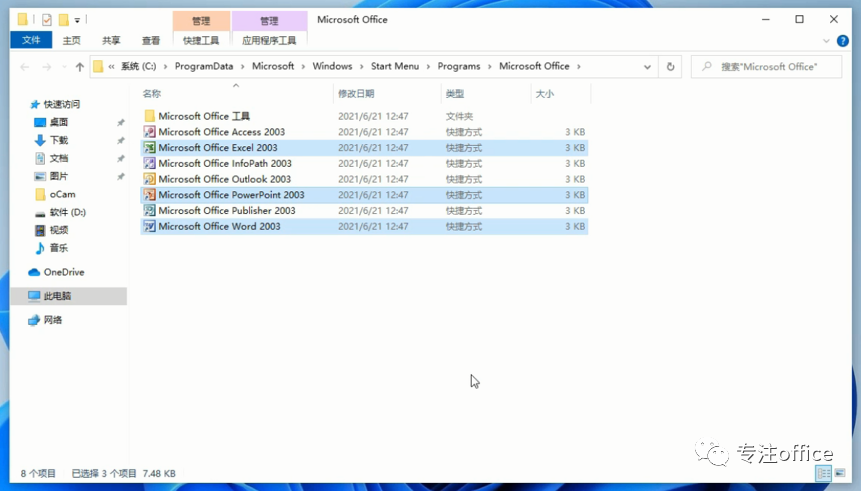Viewport: 861px width, 491px height.
Task: Open the 查看 ribbon tab
Action: point(150,40)
